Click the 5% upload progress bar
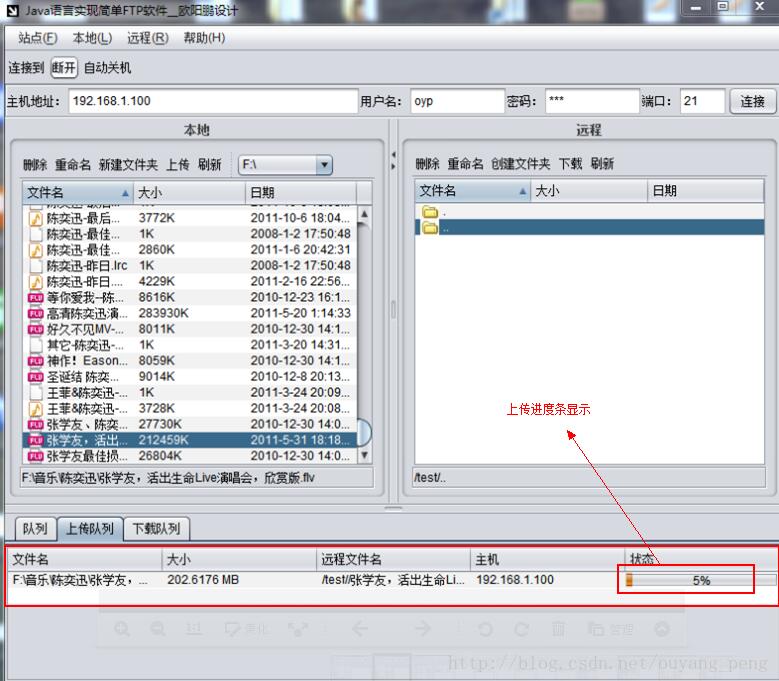This screenshot has width=779, height=681. click(700, 580)
